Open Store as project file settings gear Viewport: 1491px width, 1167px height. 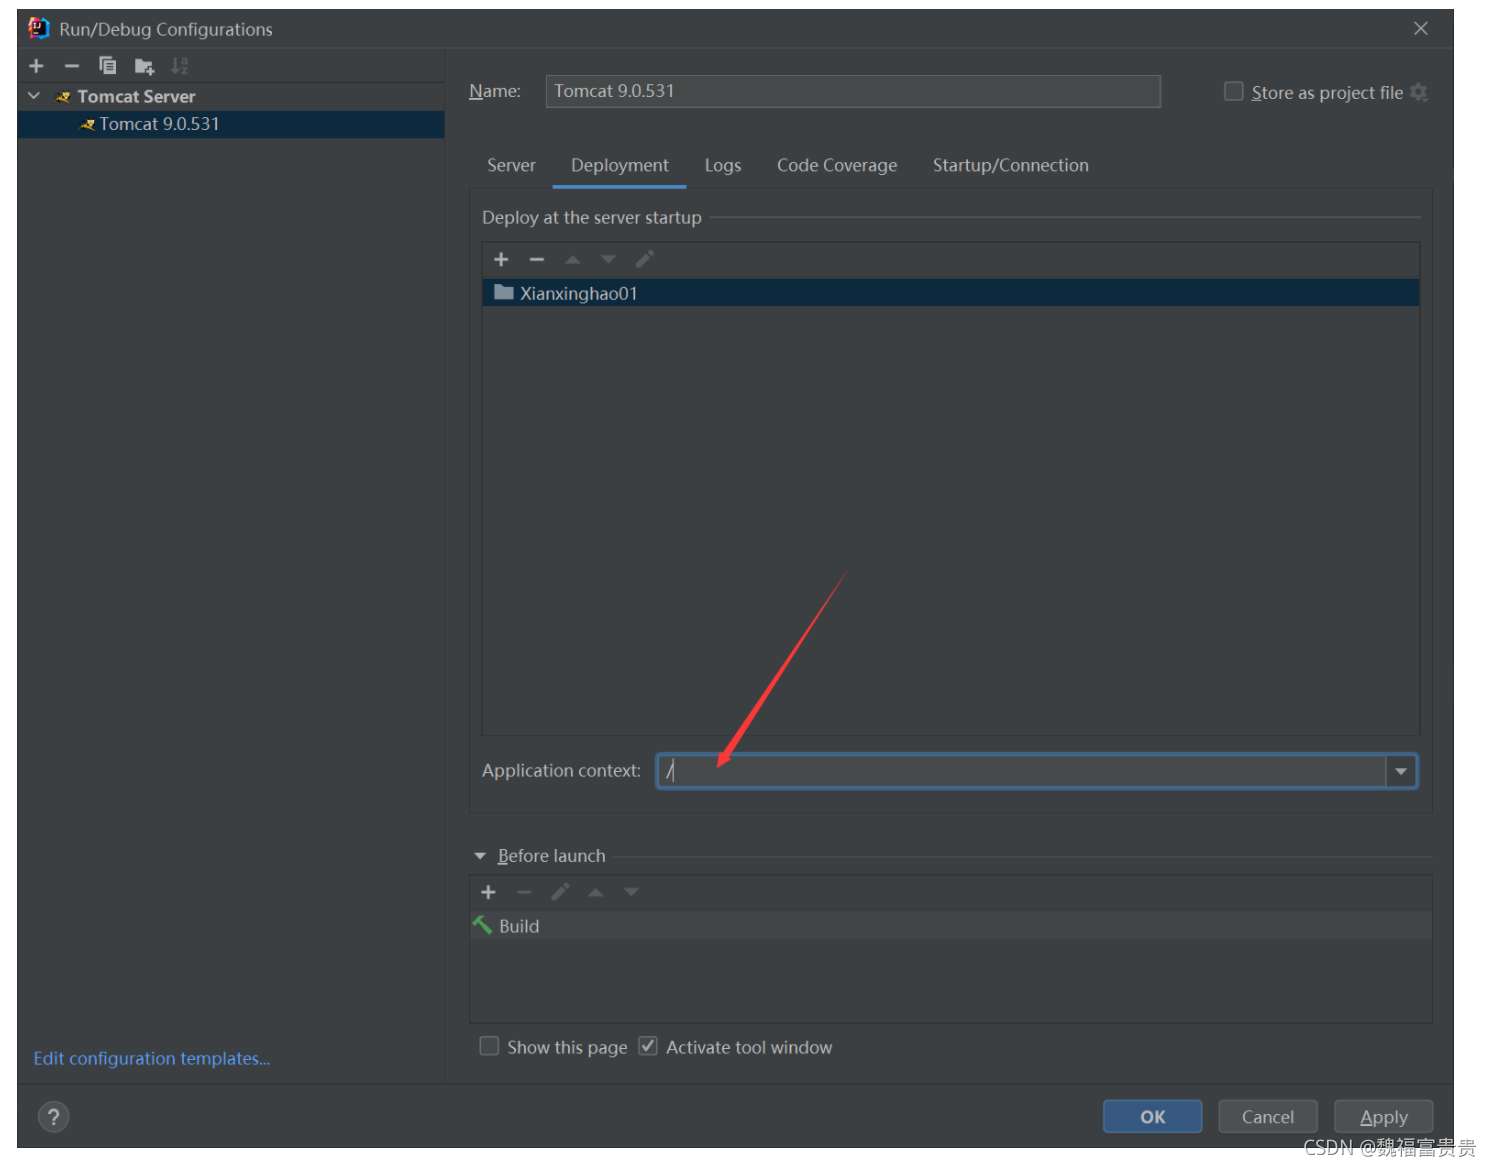click(x=1419, y=92)
